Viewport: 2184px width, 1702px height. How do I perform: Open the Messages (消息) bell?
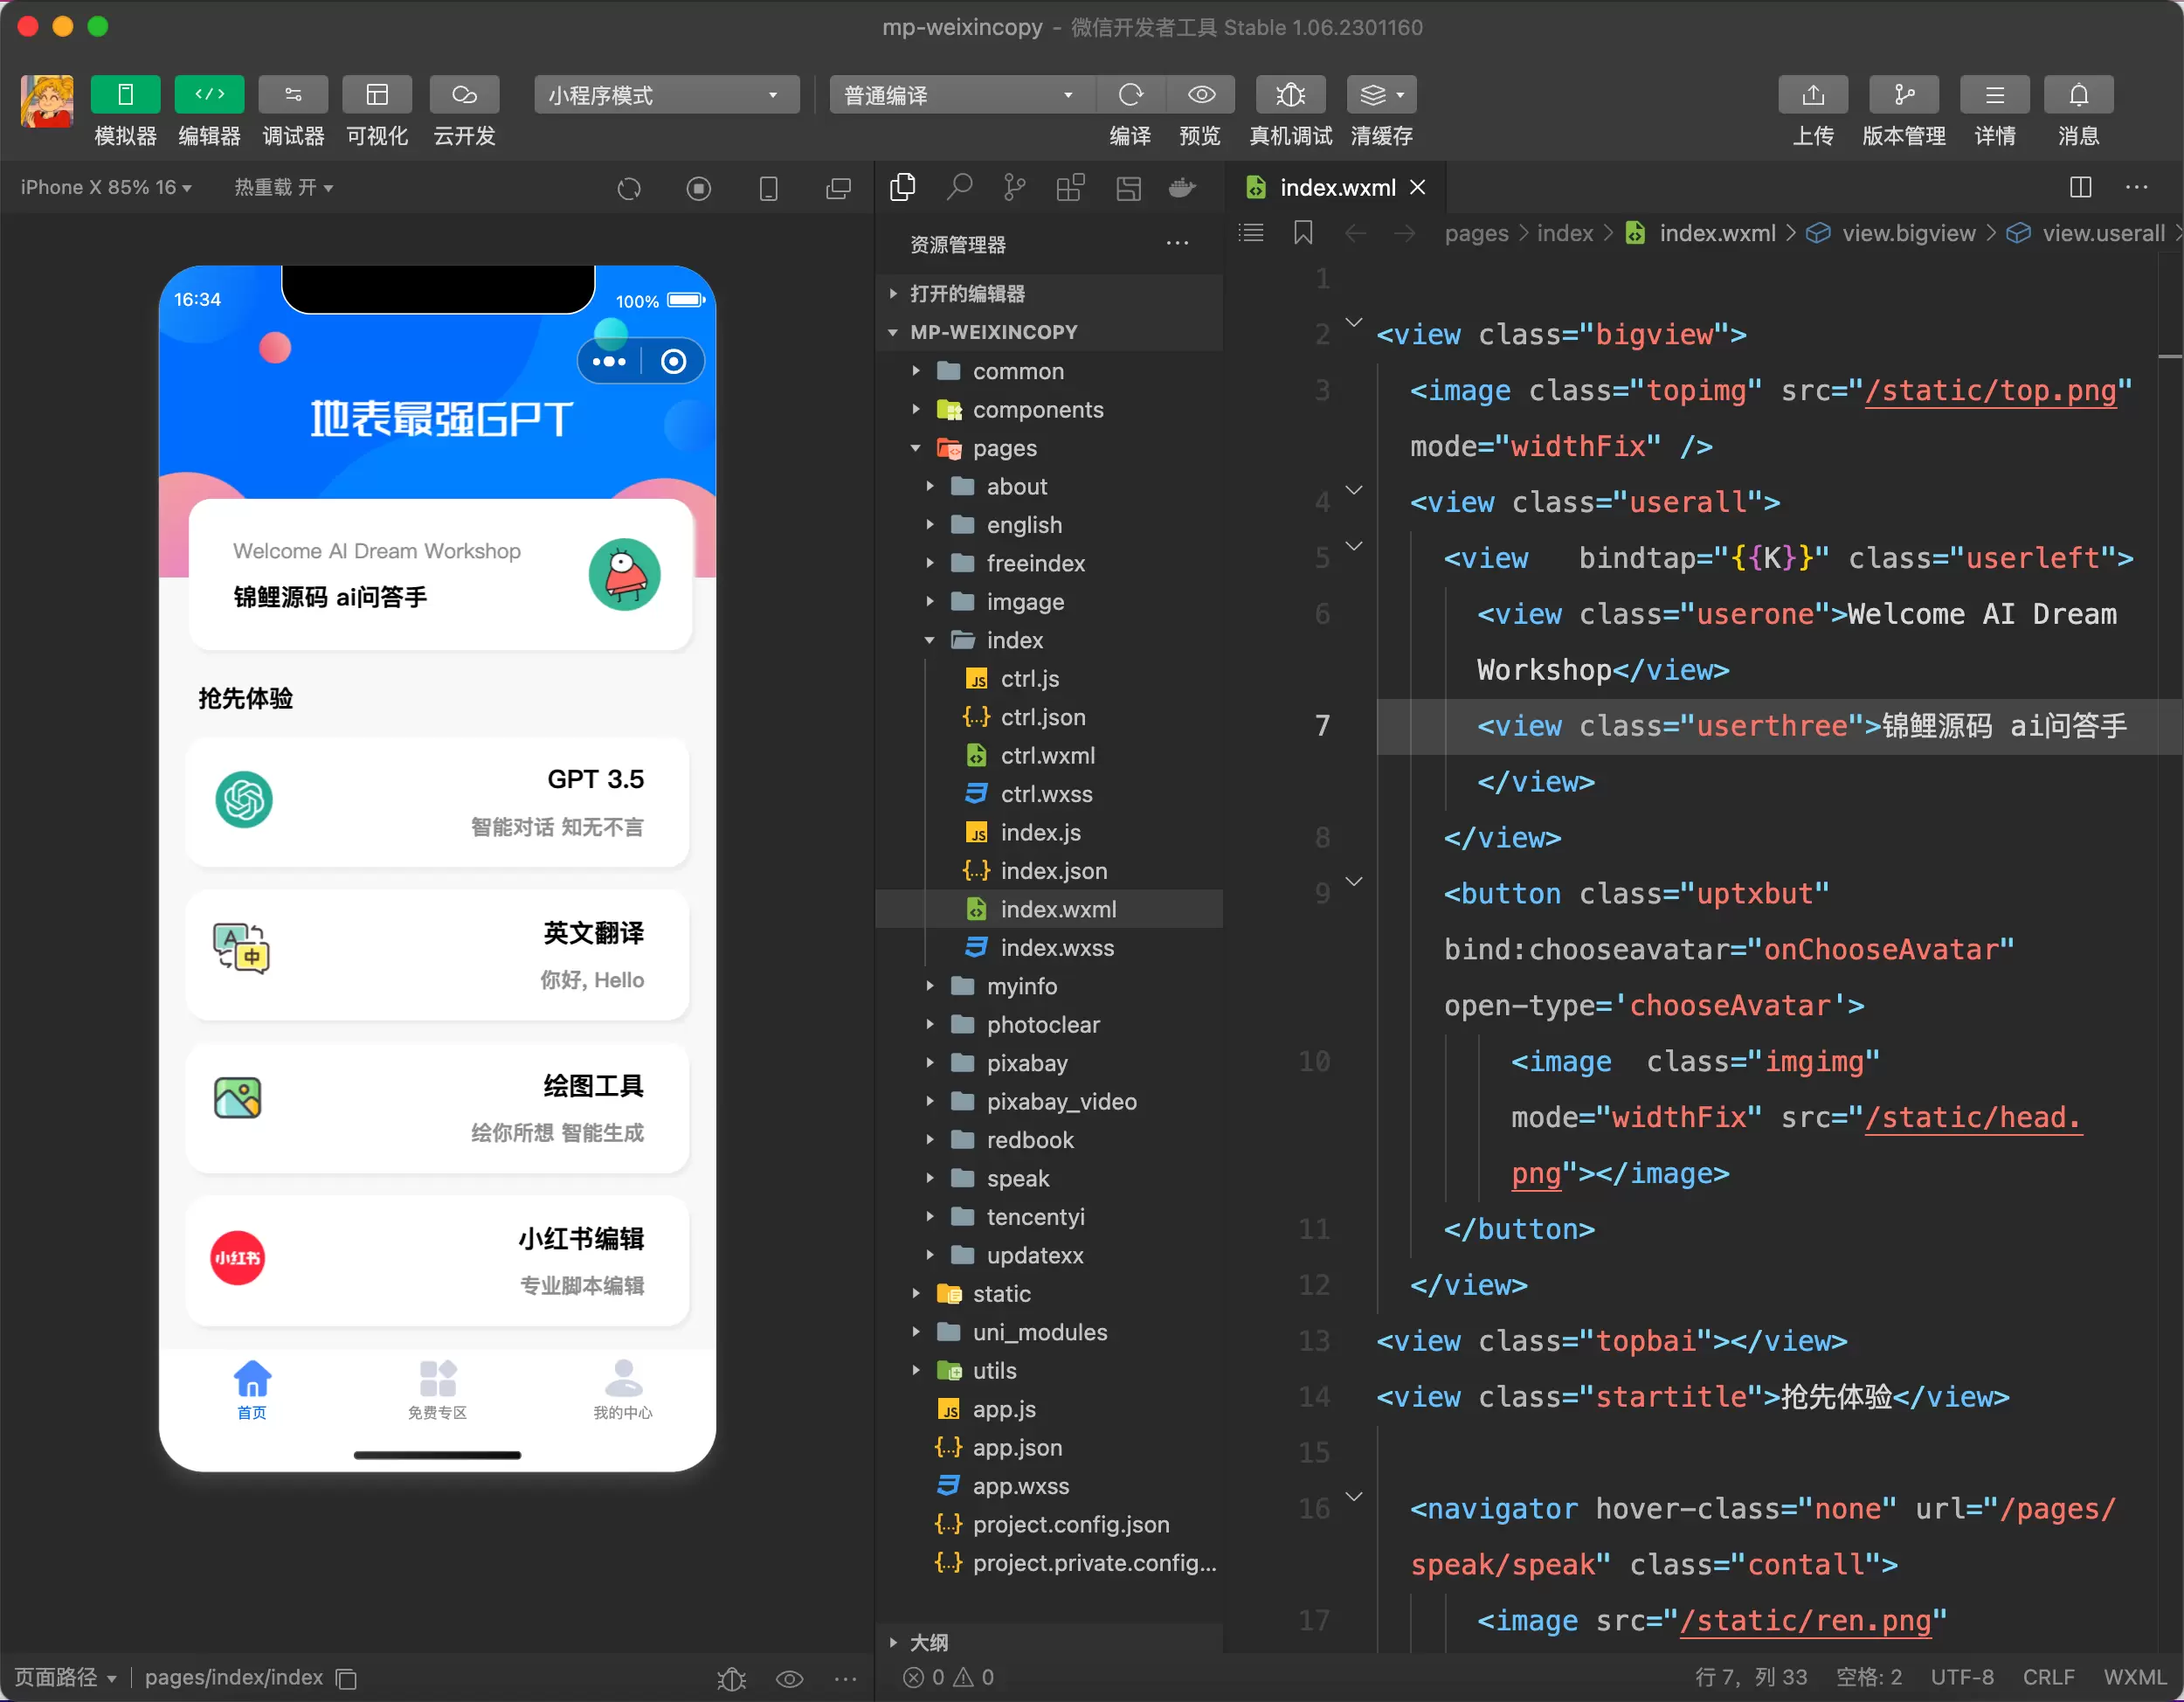2079,95
